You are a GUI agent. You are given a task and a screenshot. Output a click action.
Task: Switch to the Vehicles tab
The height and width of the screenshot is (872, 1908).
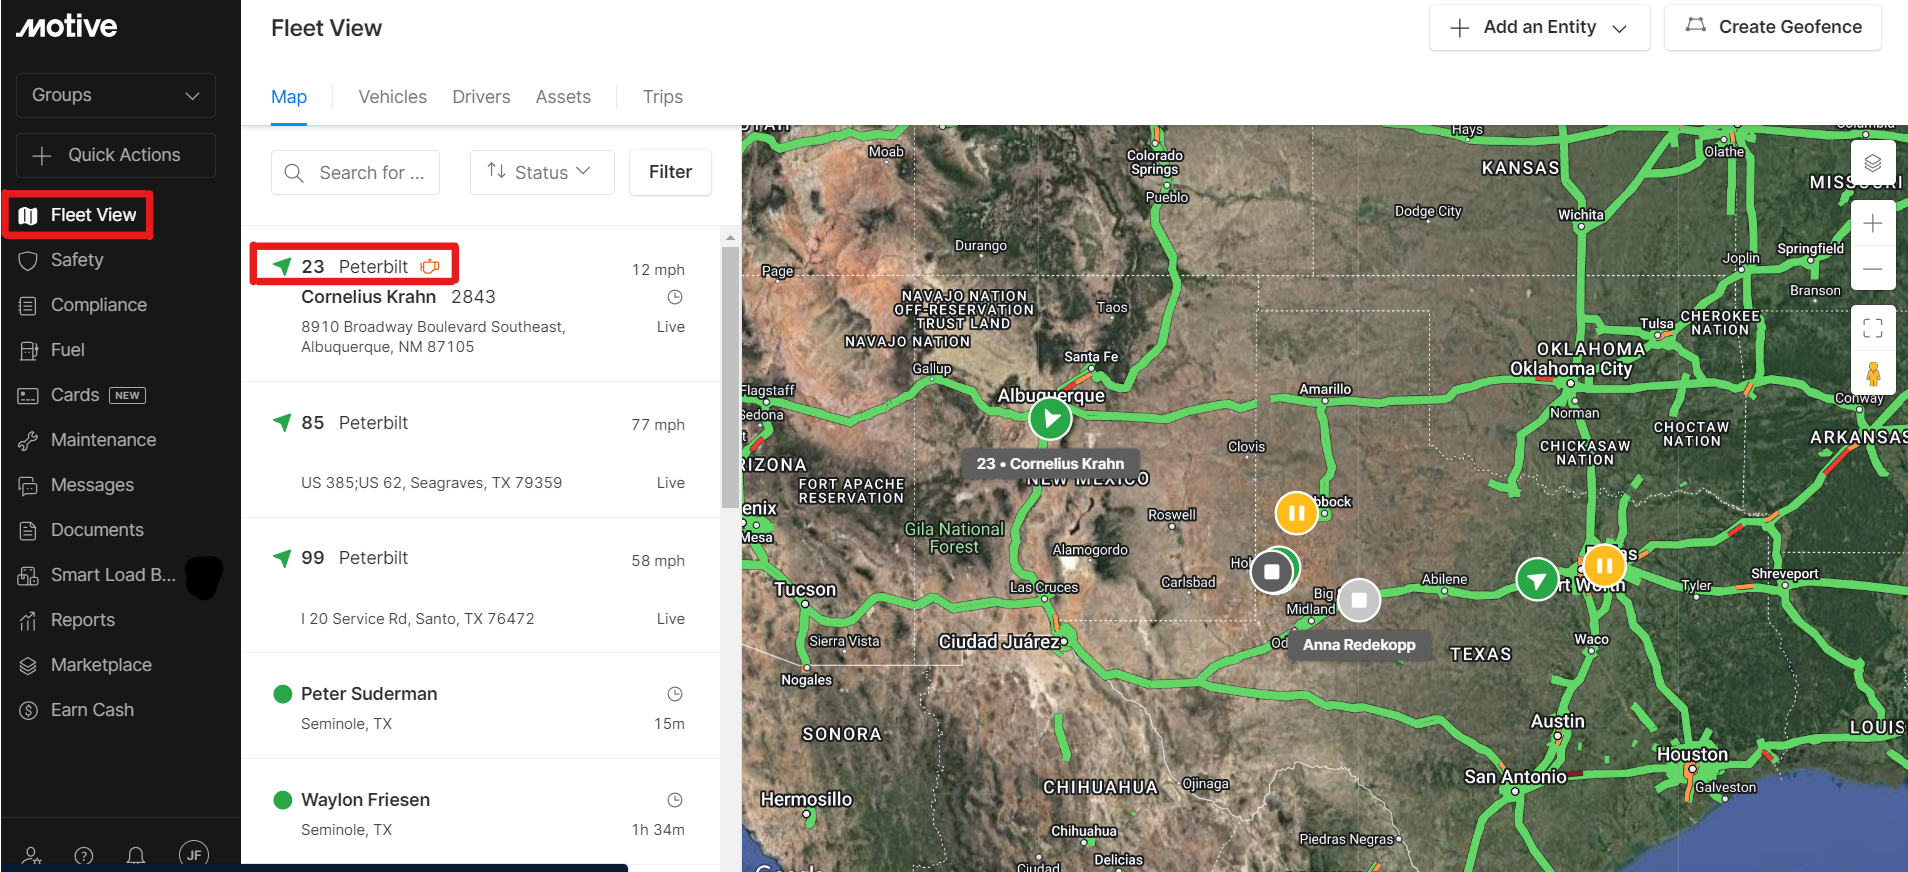(392, 97)
